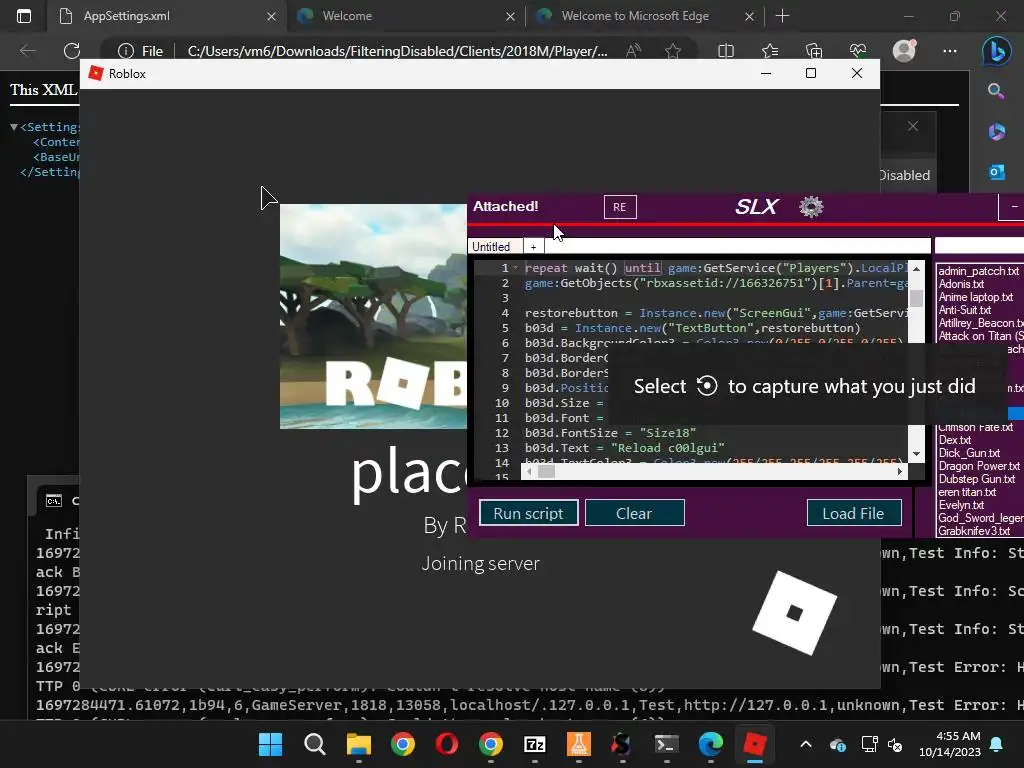Viewport: 1024px width, 768px height.
Task: Open Bing chat sidebar icon
Action: coord(997,52)
